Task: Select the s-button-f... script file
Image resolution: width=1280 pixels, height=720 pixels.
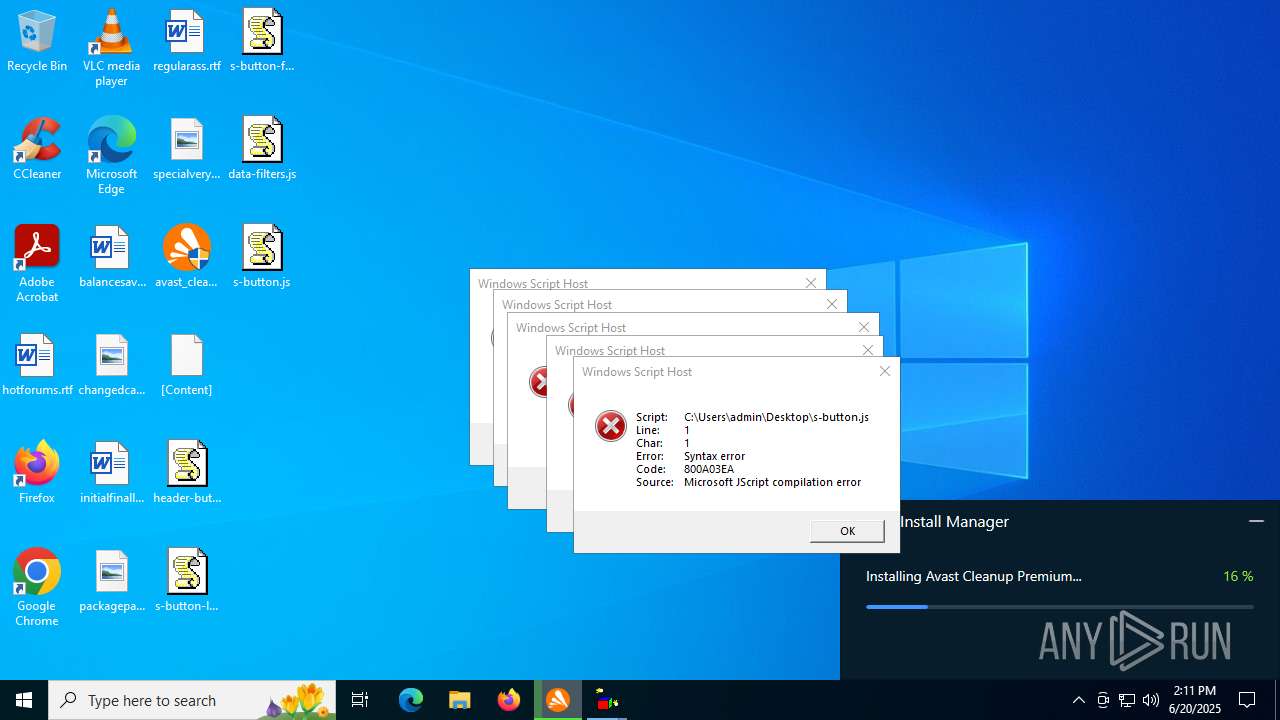Action: point(262,42)
